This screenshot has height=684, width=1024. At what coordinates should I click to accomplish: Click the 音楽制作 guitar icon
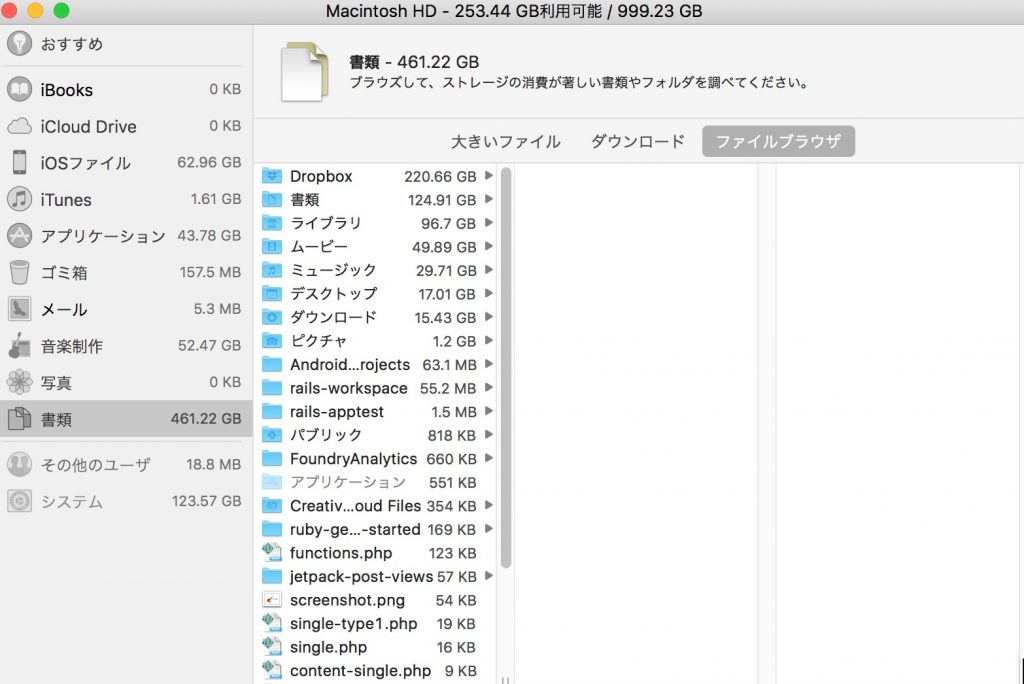tap(20, 347)
